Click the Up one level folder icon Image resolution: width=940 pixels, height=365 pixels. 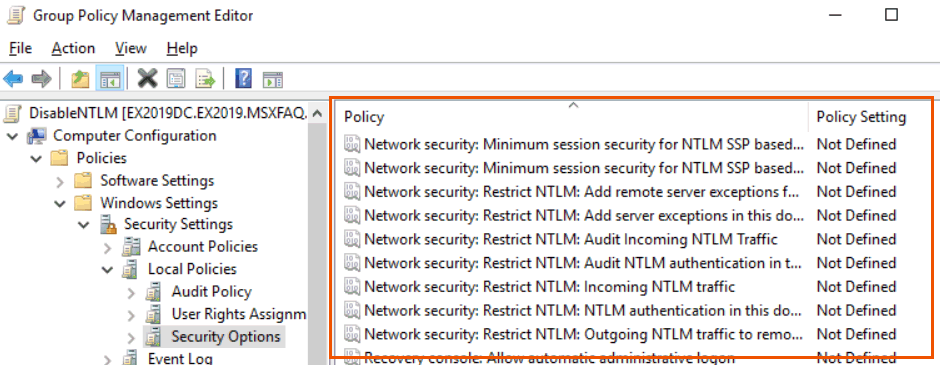80,79
